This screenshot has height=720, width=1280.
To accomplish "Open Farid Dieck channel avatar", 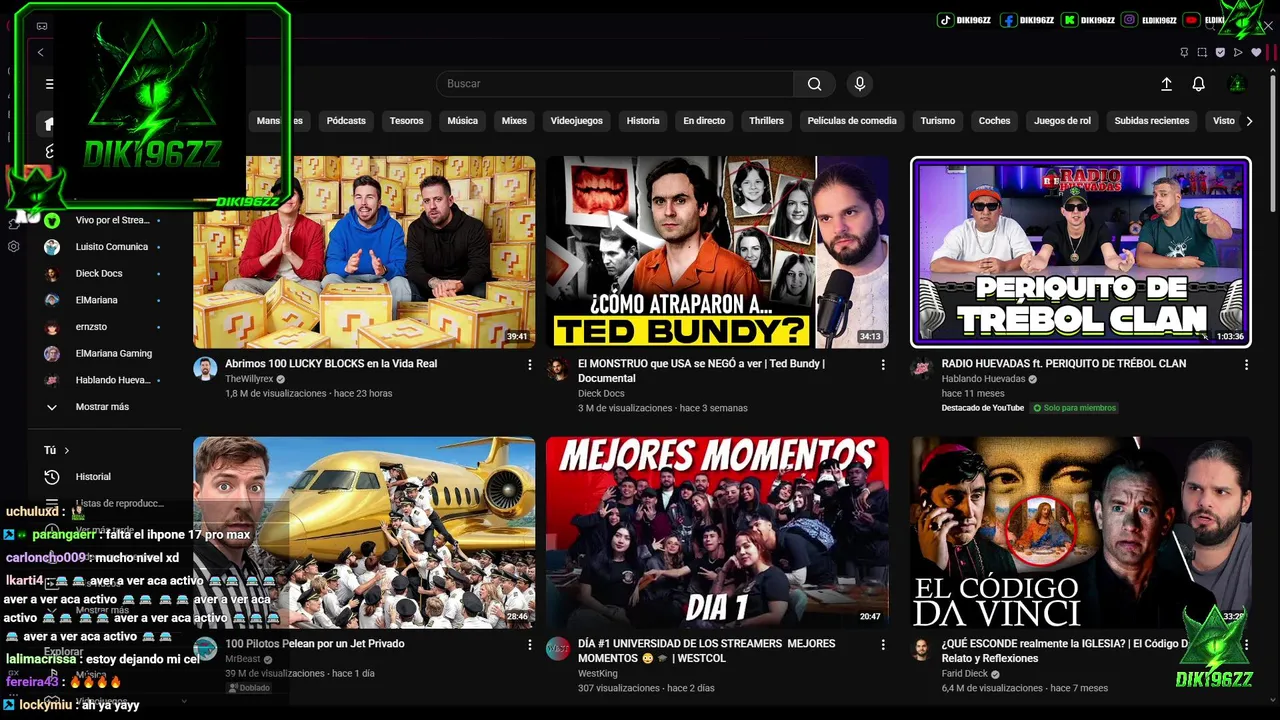I will 921,648.
